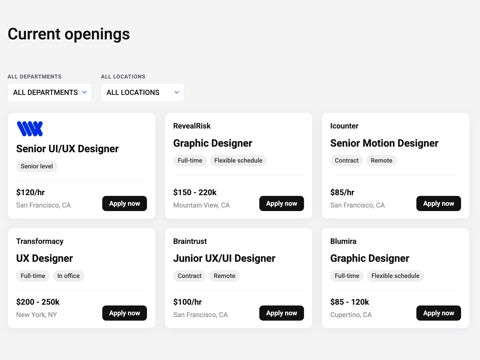Click the $100/hr rate text
480x360 pixels.
(187, 302)
